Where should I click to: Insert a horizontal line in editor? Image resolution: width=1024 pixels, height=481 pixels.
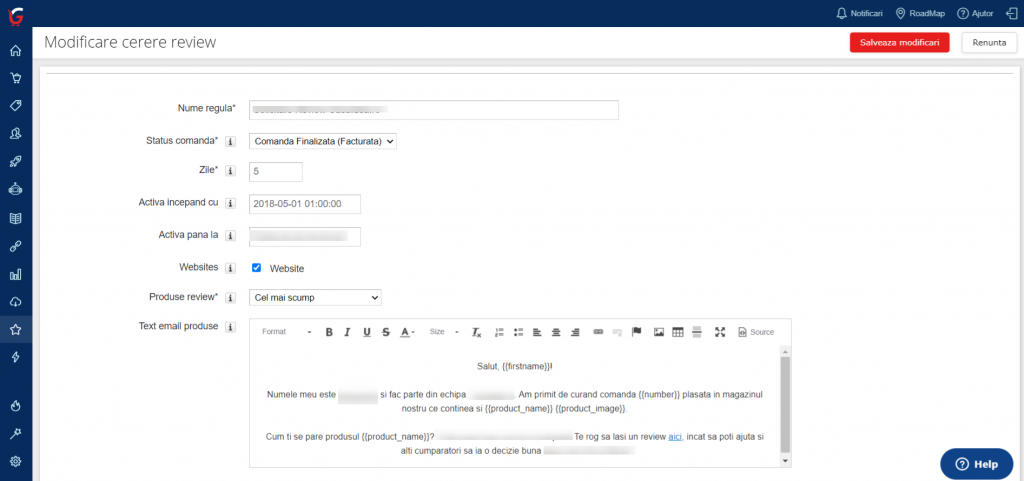(x=697, y=332)
